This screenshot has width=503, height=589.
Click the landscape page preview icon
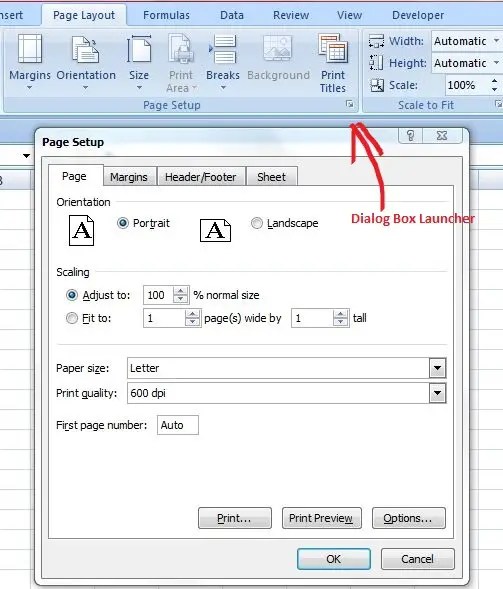215,230
